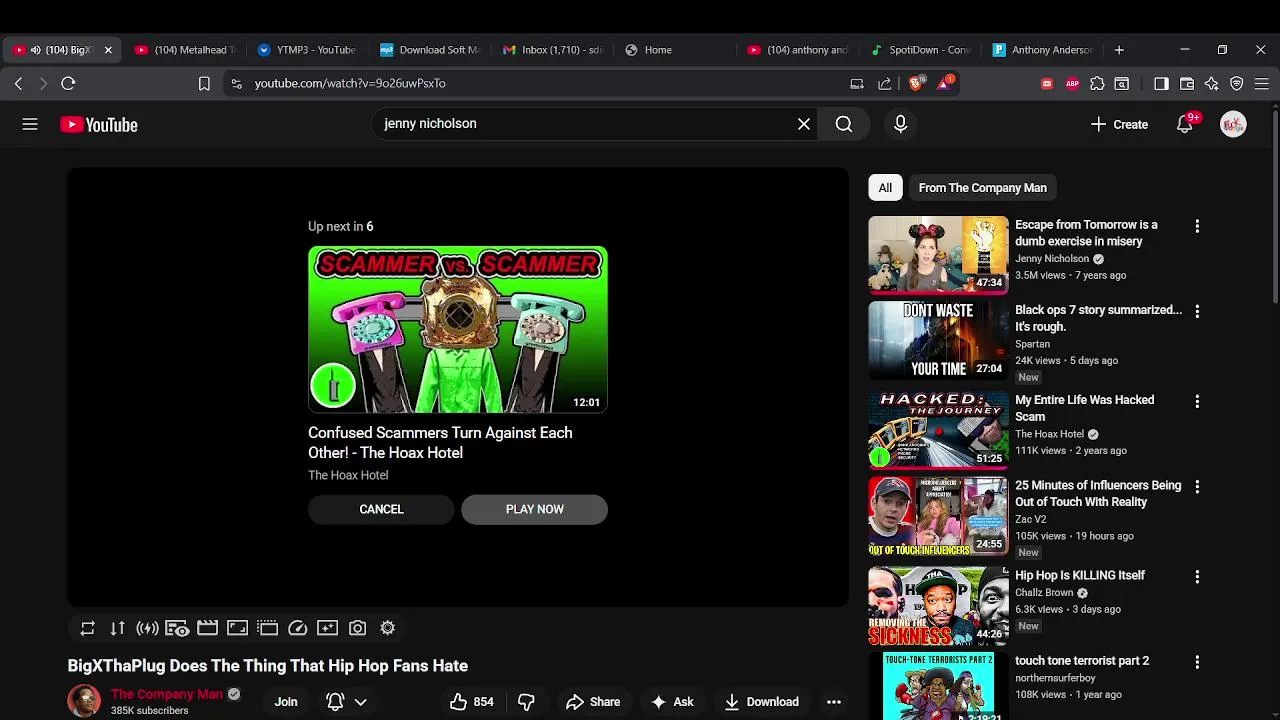Select the All filter chip
The width and height of the screenshot is (1280, 720).
(x=885, y=188)
